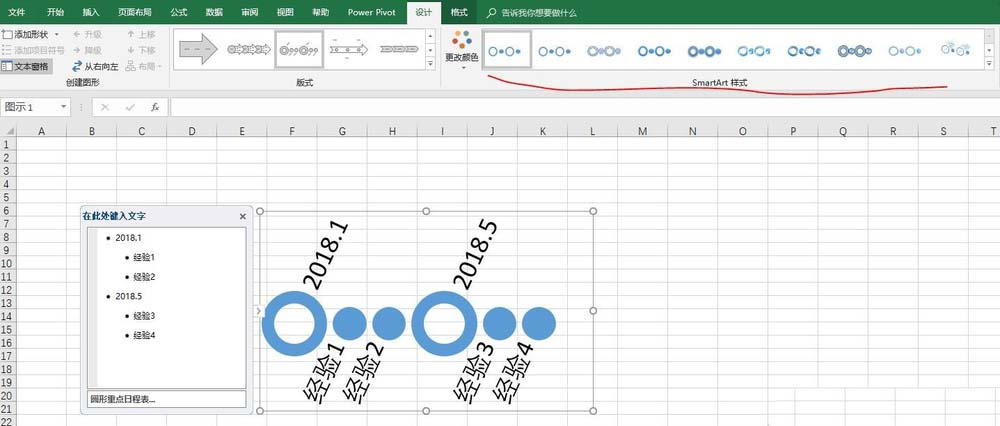
Task: Select the fifth SmartArt style thumbnail
Action: tap(704, 50)
